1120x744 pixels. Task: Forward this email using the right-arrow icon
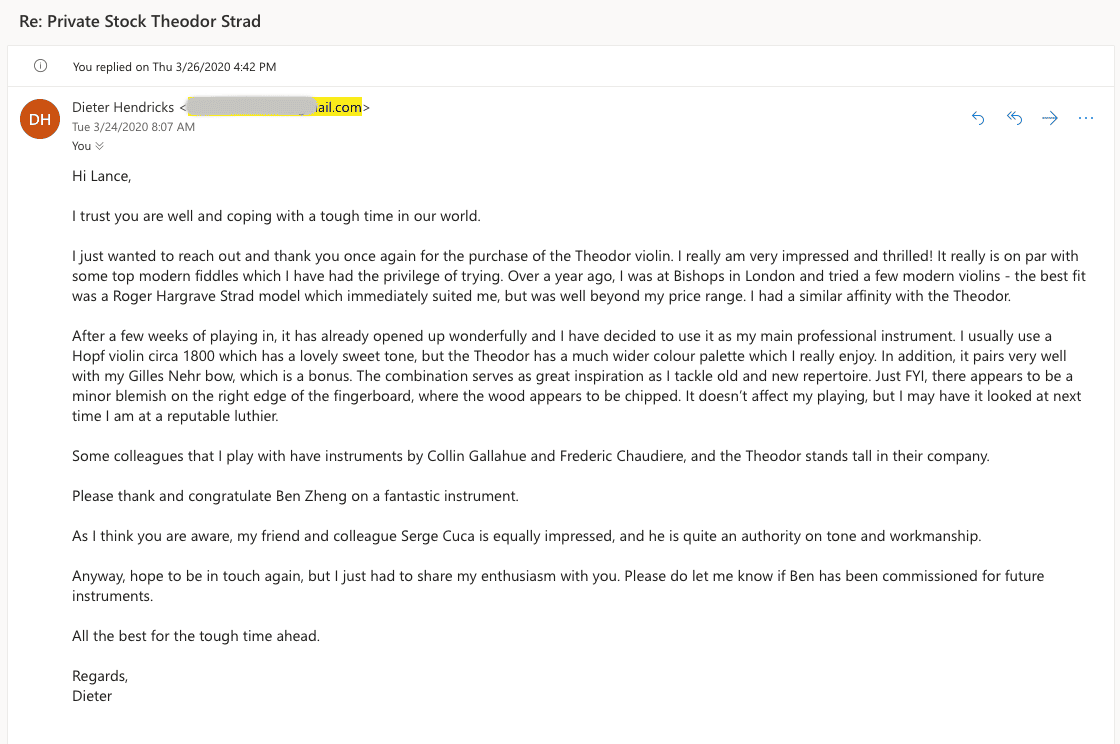coord(1050,118)
